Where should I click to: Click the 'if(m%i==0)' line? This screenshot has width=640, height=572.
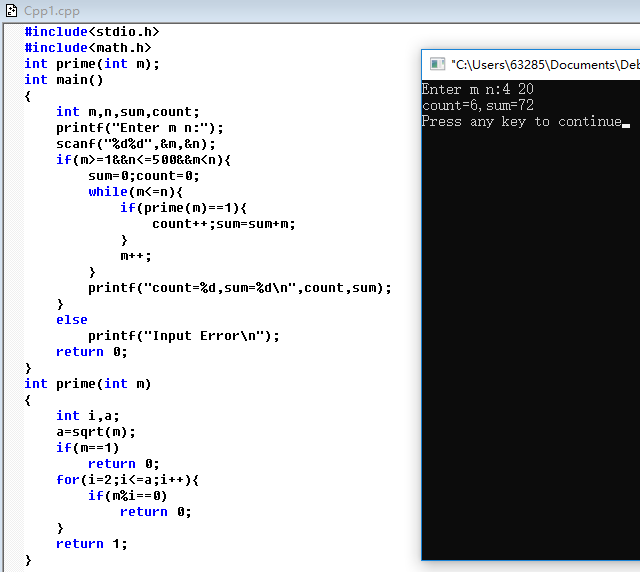click(x=128, y=496)
